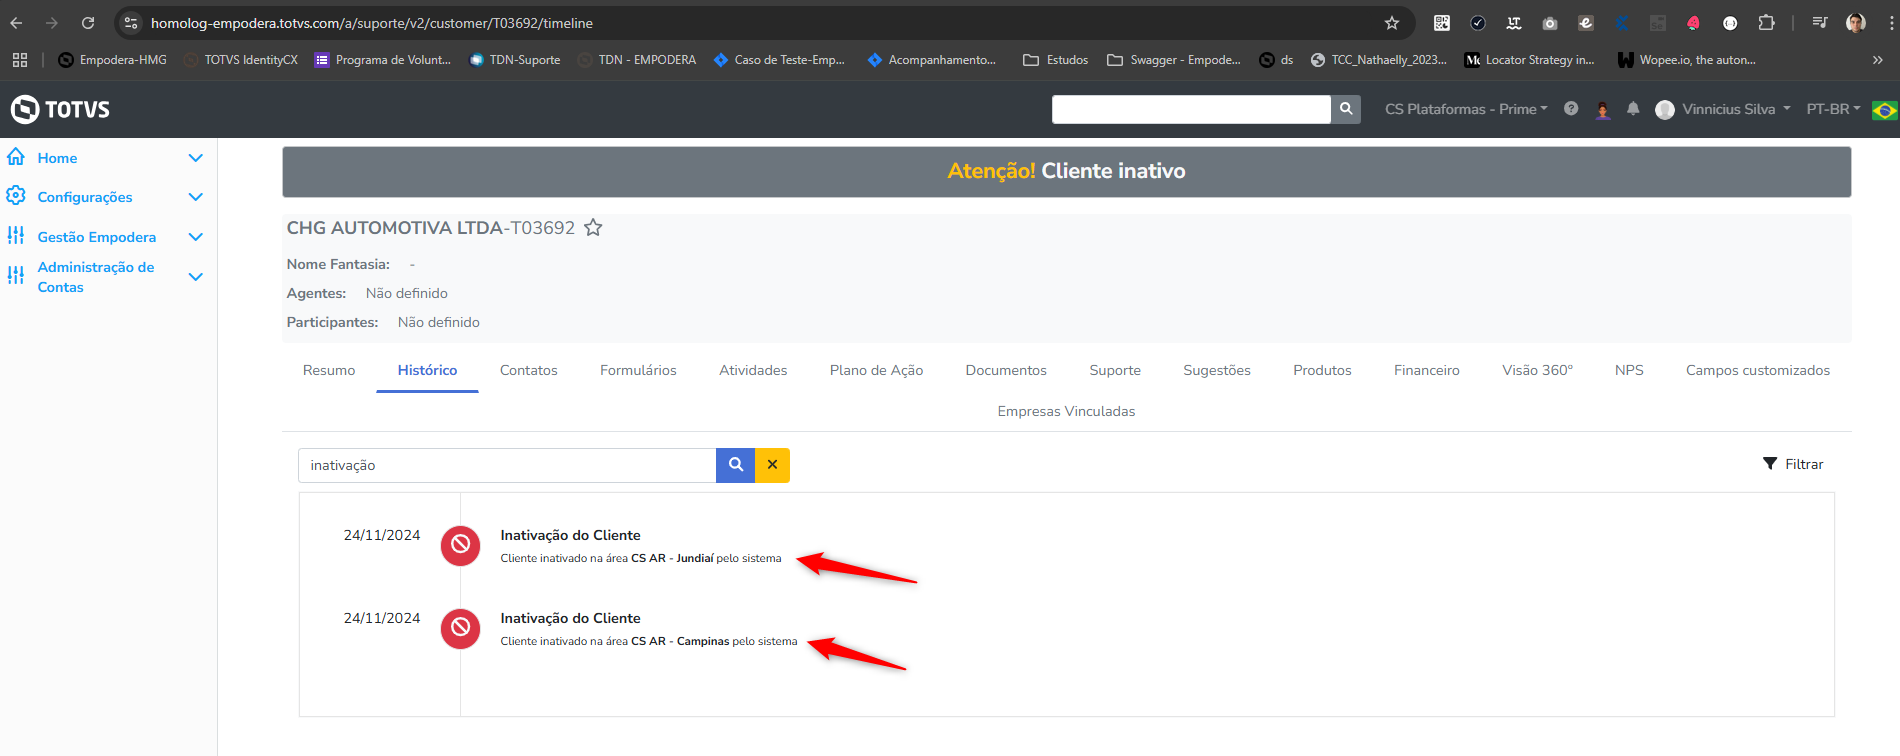Switch to the Resumo tab
The width and height of the screenshot is (1900, 756).
(x=329, y=370)
